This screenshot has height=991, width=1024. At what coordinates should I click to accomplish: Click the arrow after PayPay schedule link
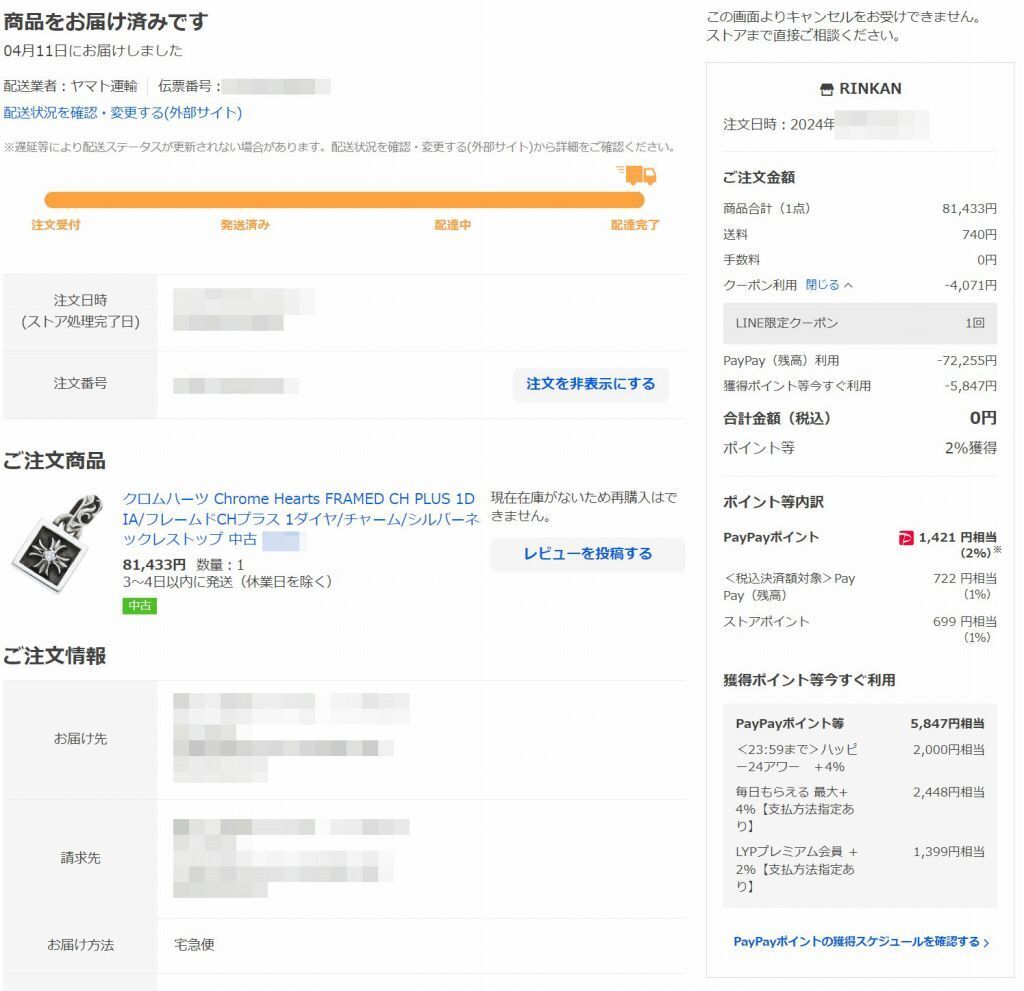tap(986, 943)
